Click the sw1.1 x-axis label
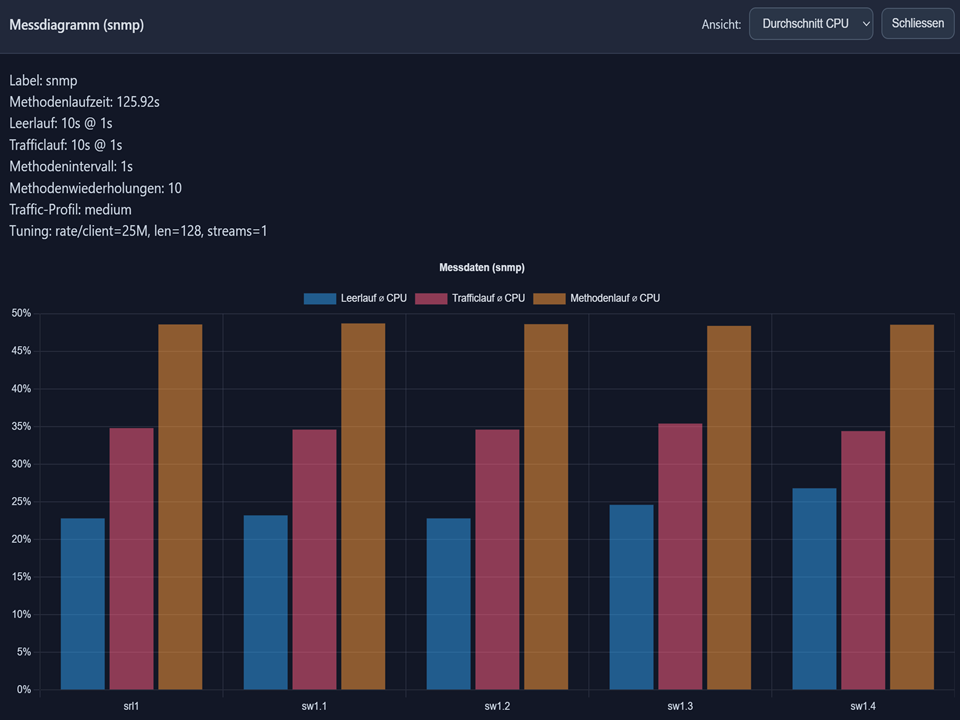This screenshot has height=720, width=960. [x=314, y=706]
